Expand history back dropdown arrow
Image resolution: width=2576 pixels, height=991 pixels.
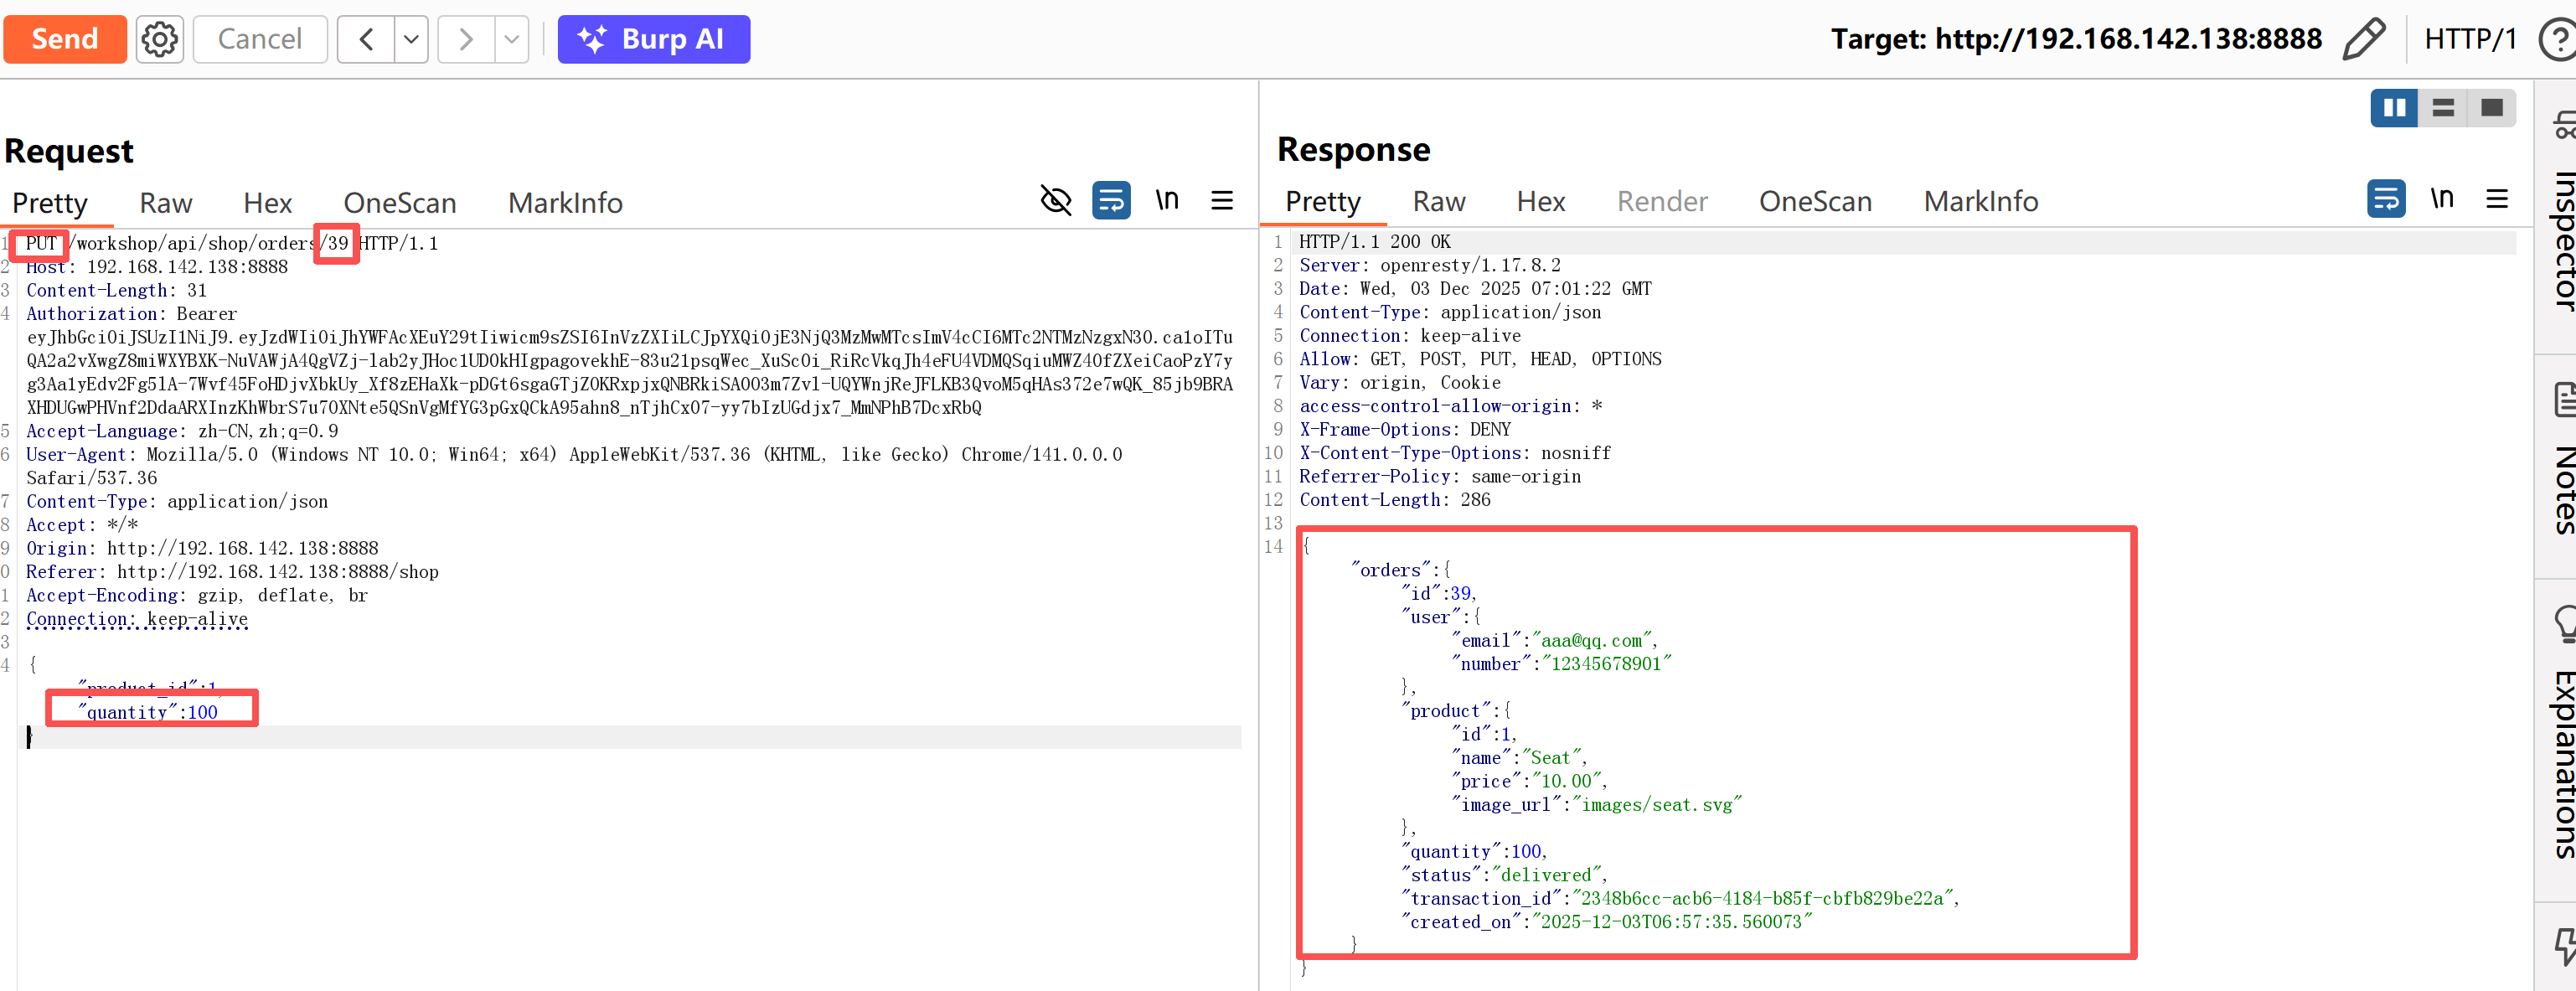pos(411,39)
